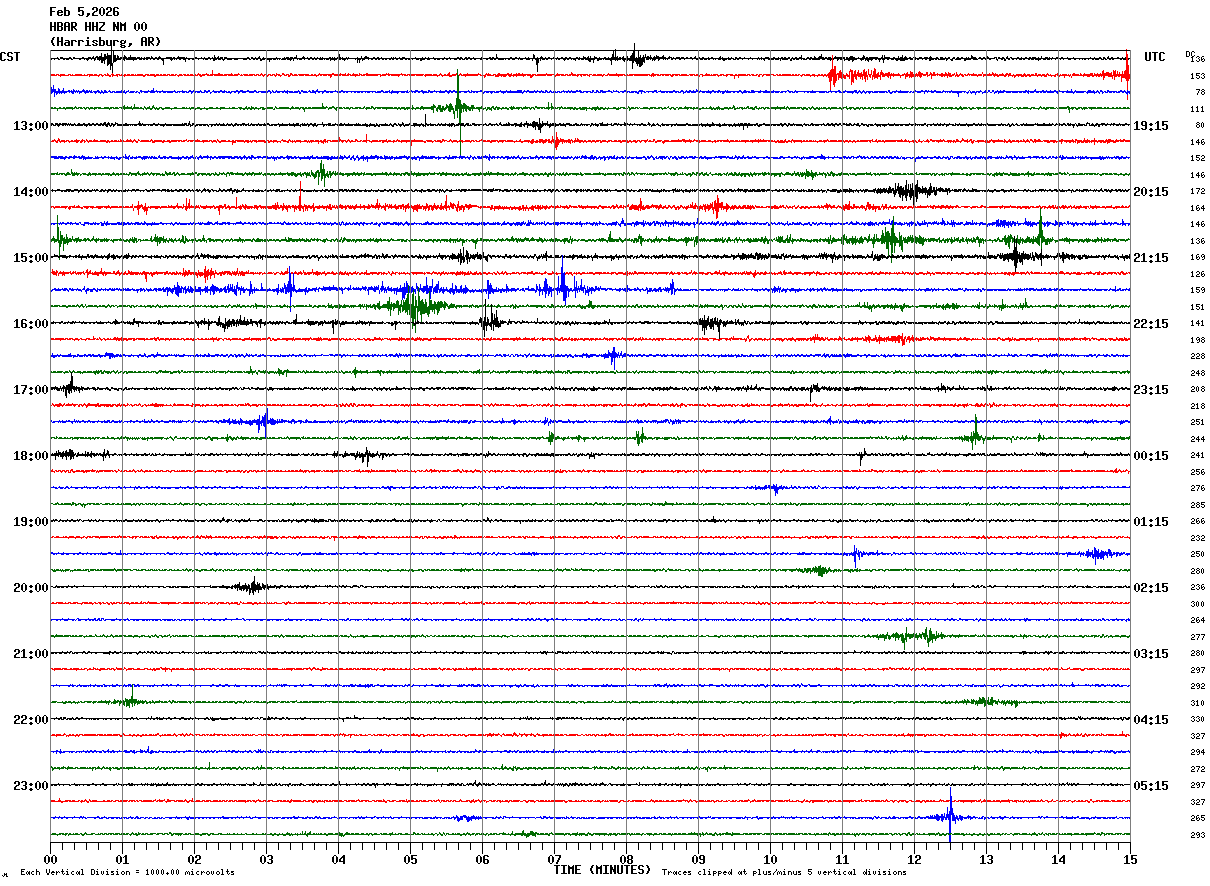Click the '14:00' CST hour label
Viewport: 1210px width, 886px height.
click(30, 192)
